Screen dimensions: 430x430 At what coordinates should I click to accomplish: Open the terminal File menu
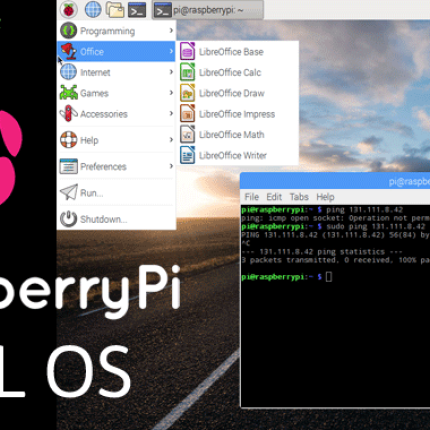[x=252, y=197]
